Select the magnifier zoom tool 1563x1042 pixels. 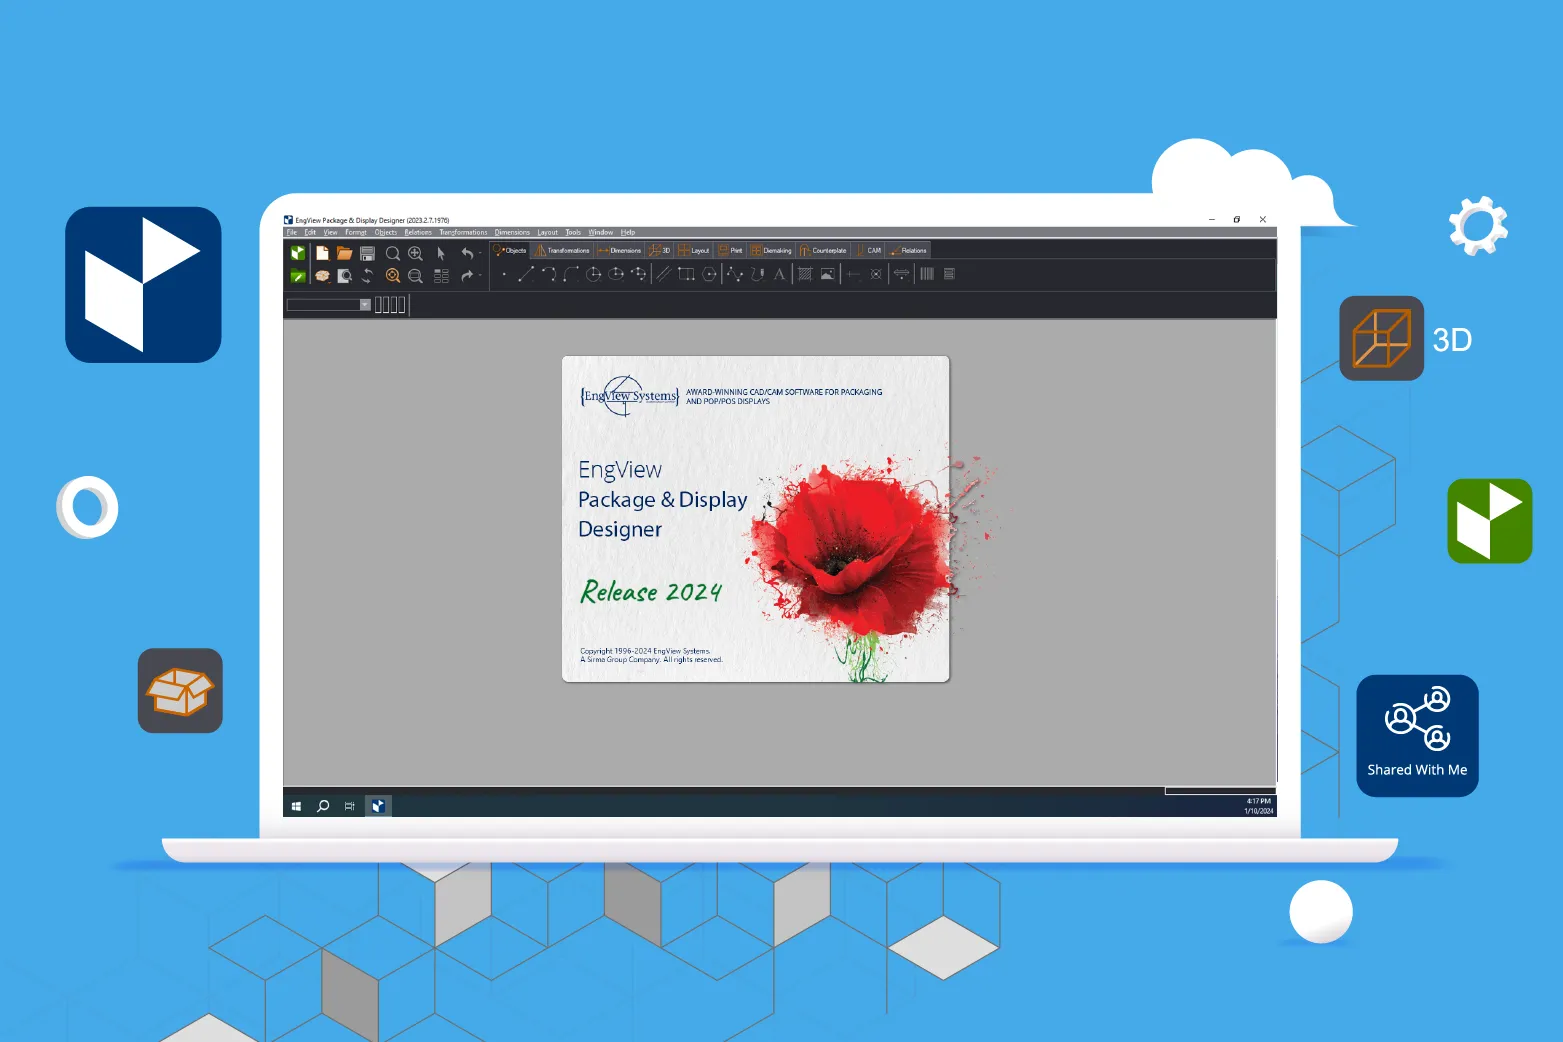pyautogui.click(x=393, y=254)
